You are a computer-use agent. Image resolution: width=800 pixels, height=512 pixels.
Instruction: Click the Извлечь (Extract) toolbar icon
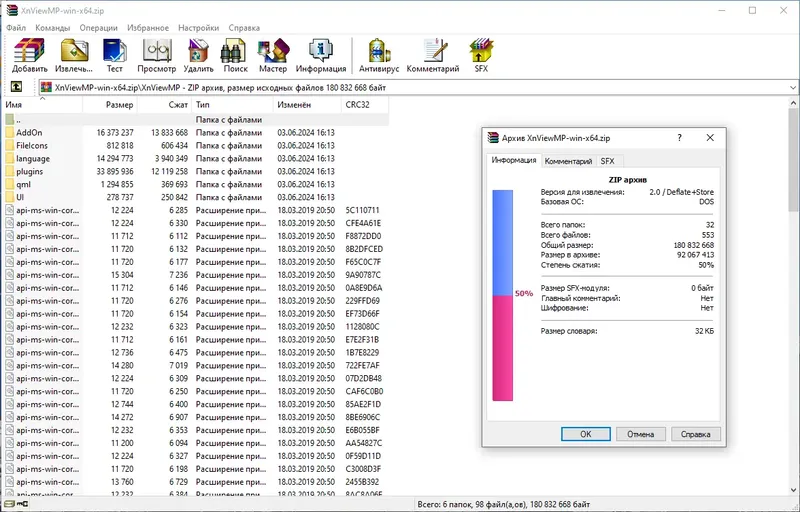(x=74, y=56)
